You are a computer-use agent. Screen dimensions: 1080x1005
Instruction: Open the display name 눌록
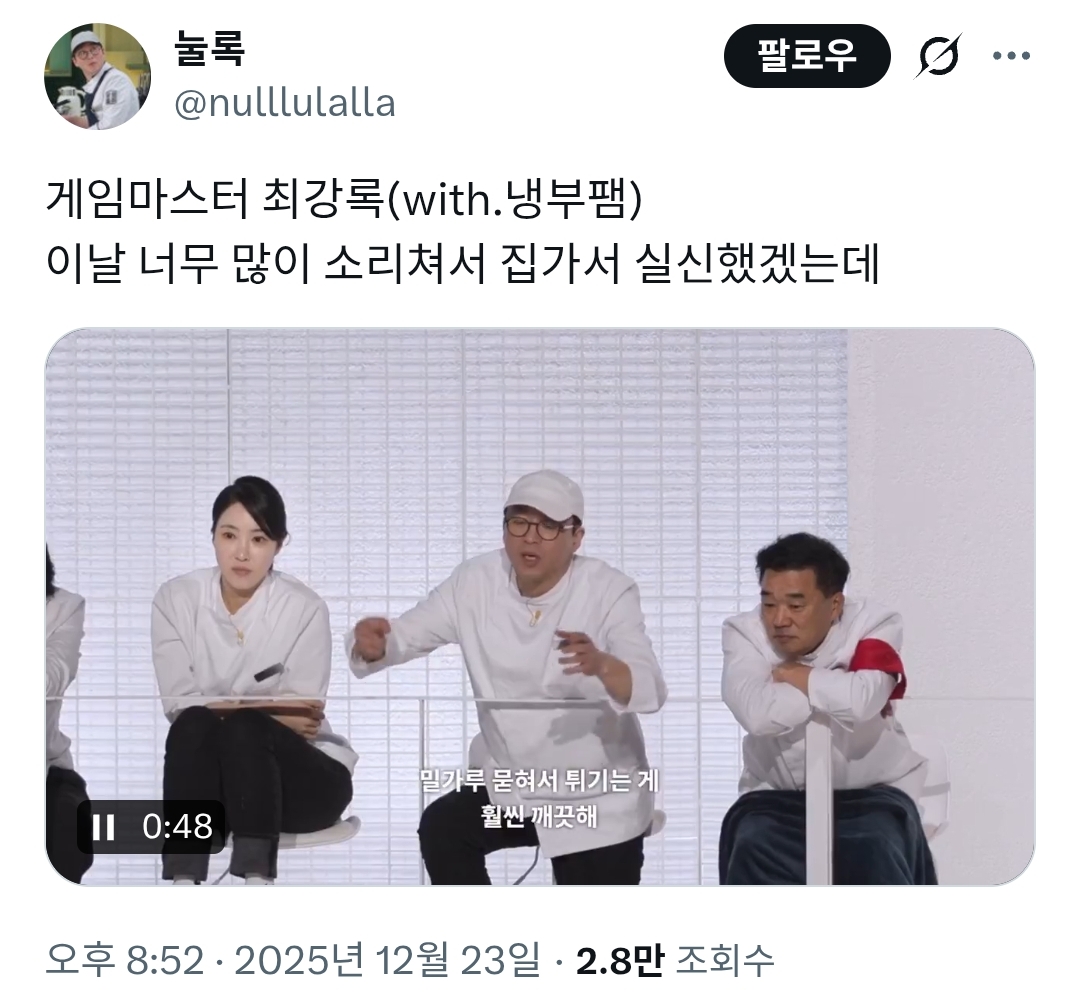point(209,48)
